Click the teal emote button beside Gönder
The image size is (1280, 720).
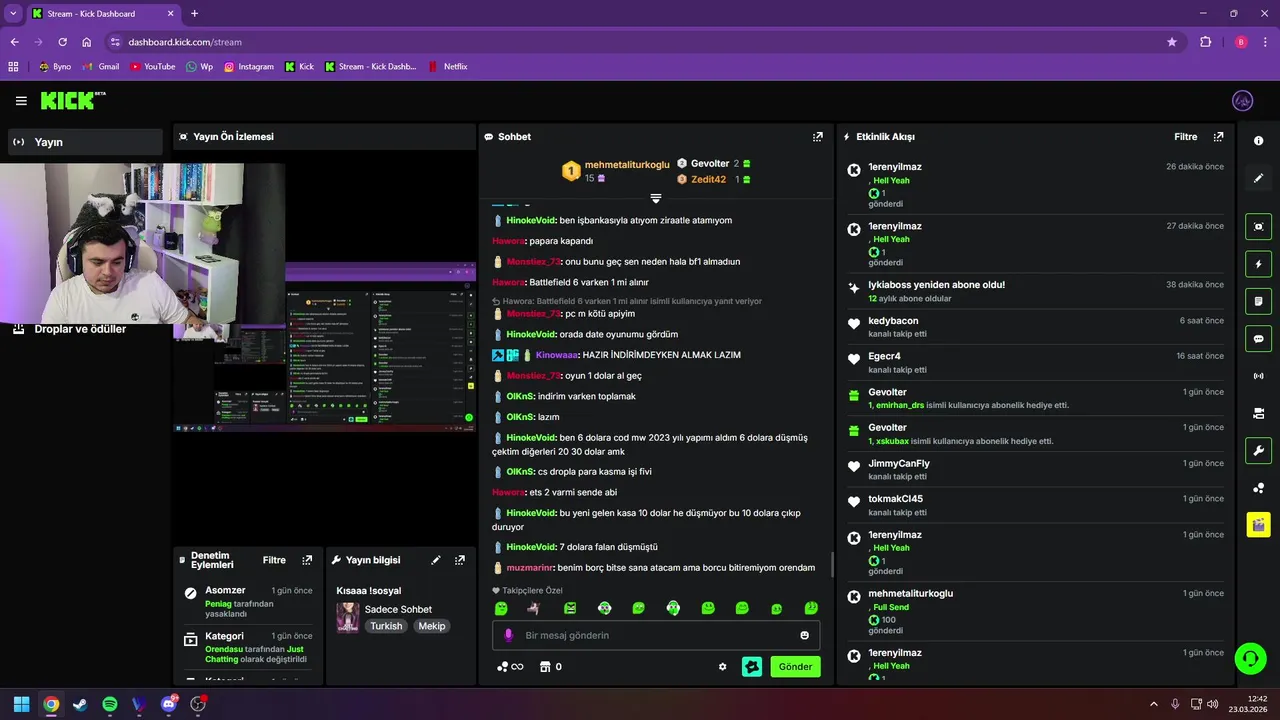pyautogui.click(x=752, y=666)
